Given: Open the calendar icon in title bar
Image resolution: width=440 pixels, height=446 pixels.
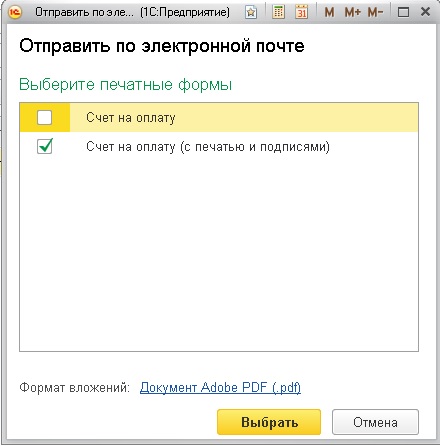Looking at the screenshot, I should coord(301,12).
